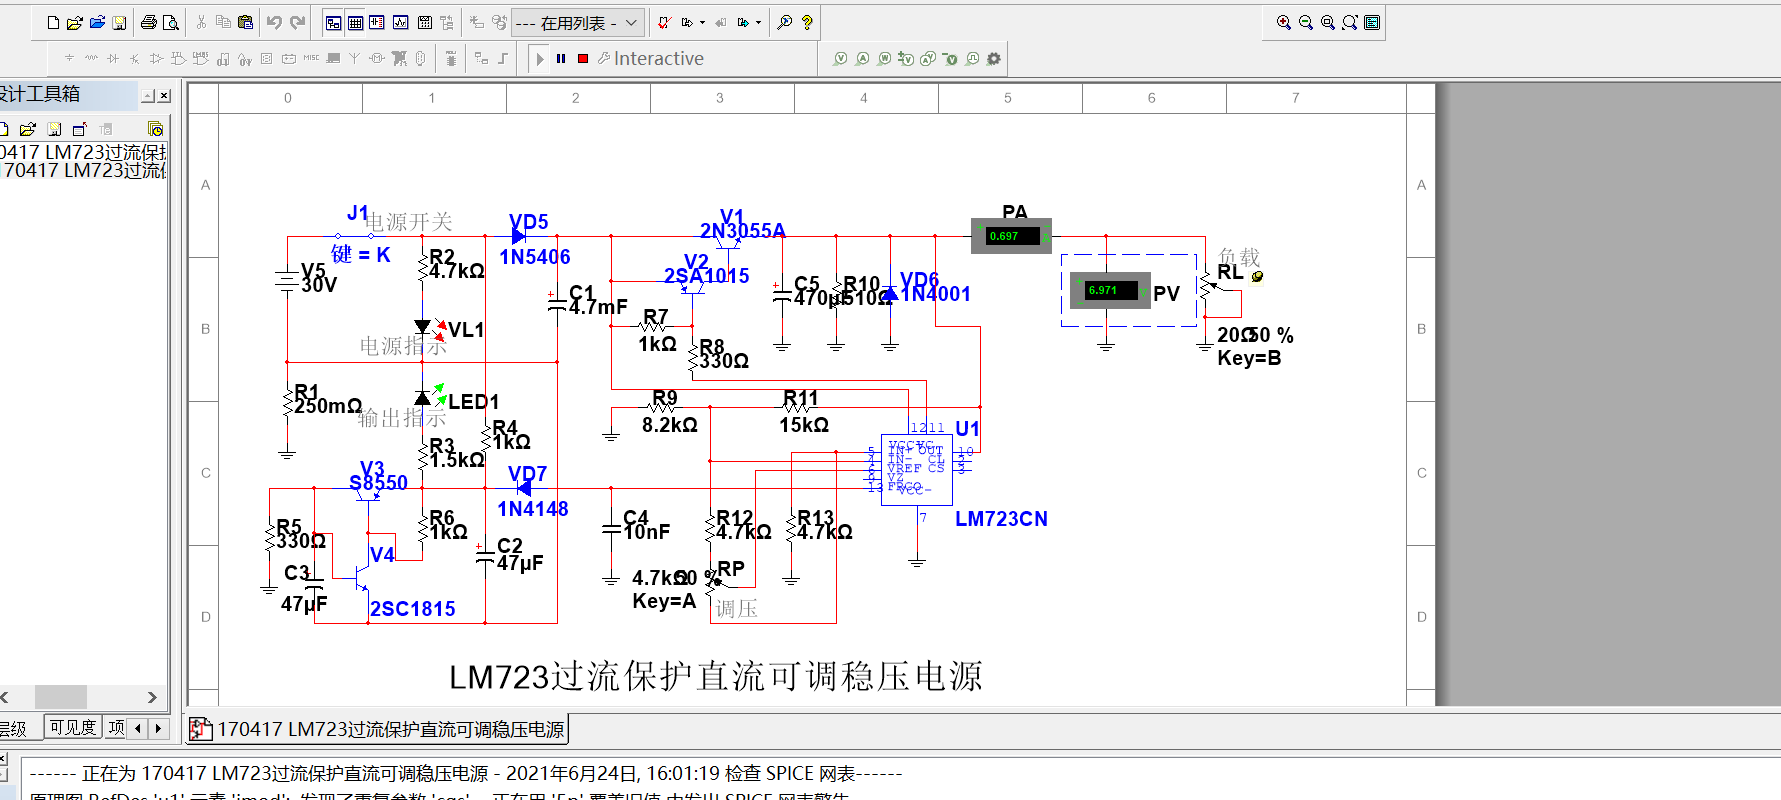The image size is (1781, 800).
Task: Open probe settings gear
Action: 994,59
